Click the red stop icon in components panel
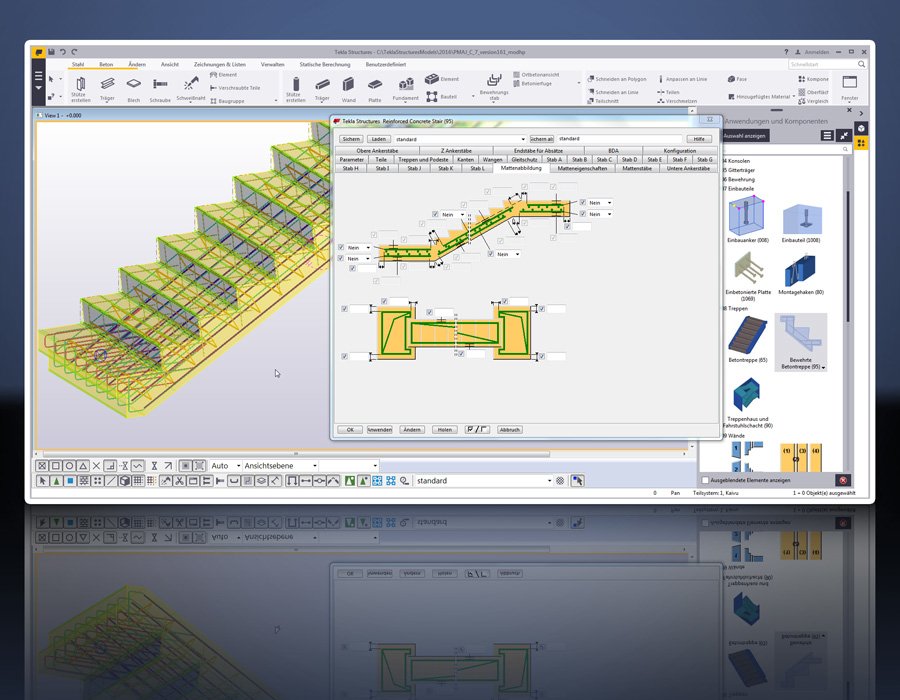 point(843,480)
